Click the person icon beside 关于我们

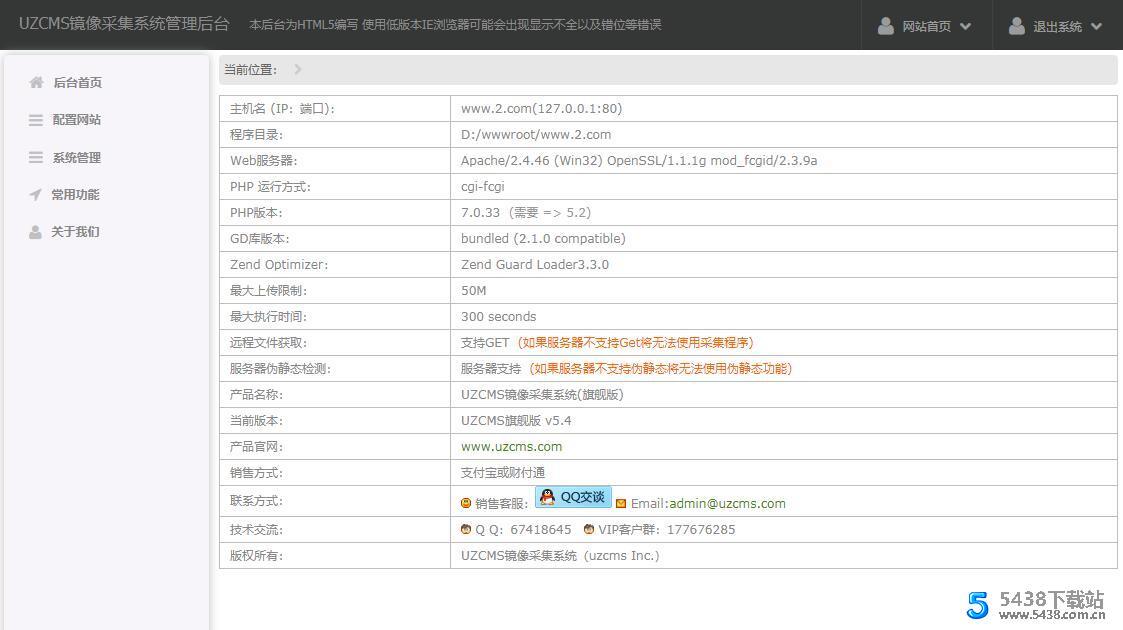[x=34, y=231]
